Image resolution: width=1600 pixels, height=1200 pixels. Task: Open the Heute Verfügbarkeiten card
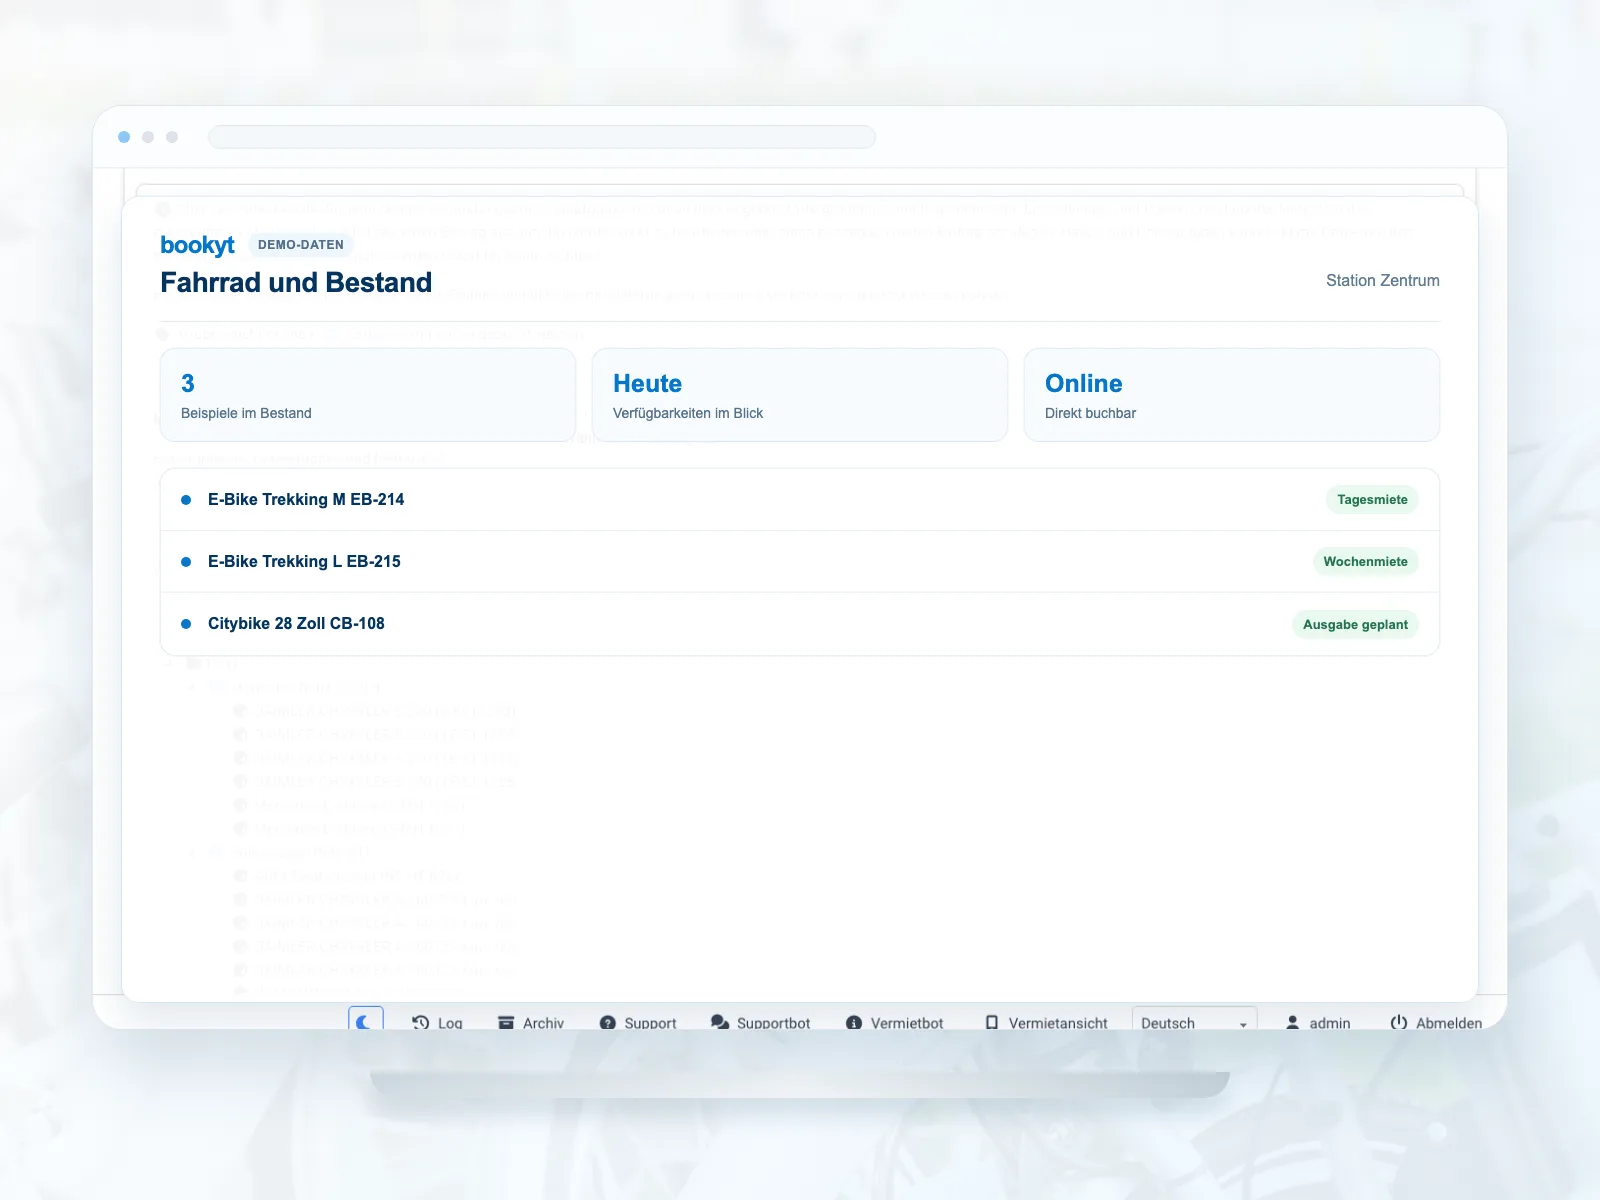800,395
